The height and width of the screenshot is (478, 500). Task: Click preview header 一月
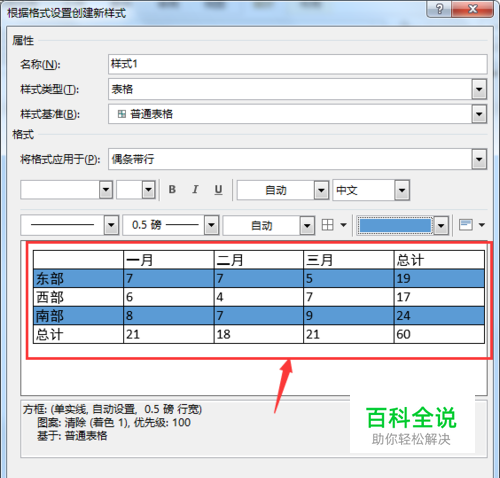(x=169, y=260)
